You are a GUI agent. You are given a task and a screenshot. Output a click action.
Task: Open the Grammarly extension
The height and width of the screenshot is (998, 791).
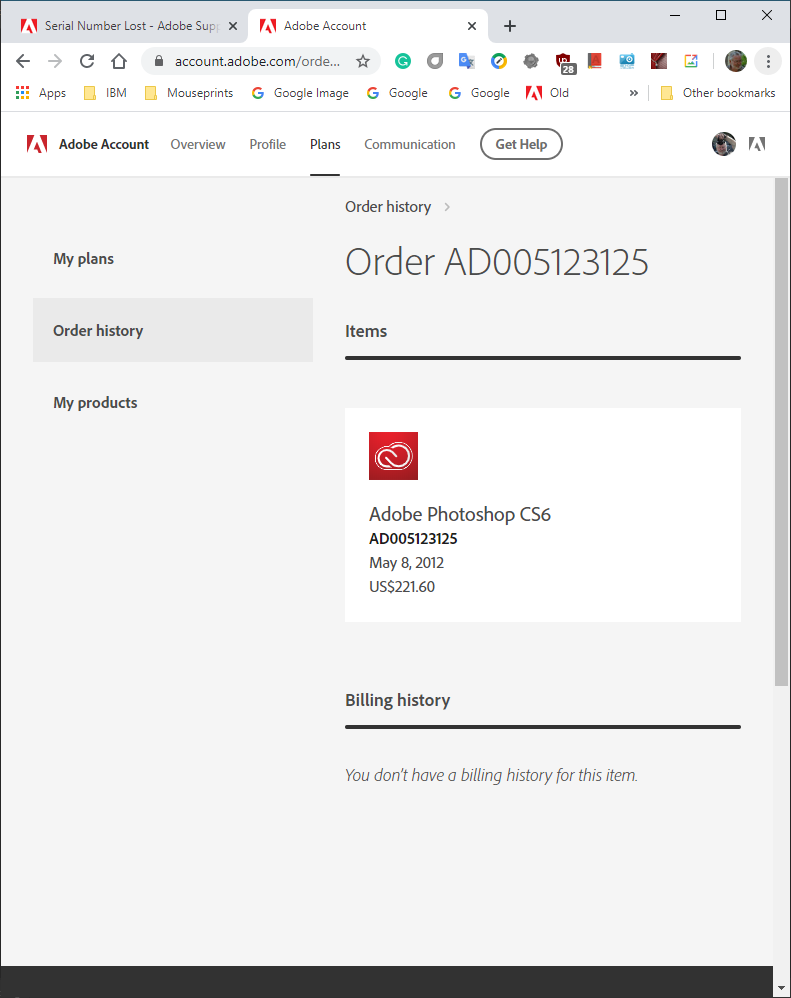coord(403,61)
